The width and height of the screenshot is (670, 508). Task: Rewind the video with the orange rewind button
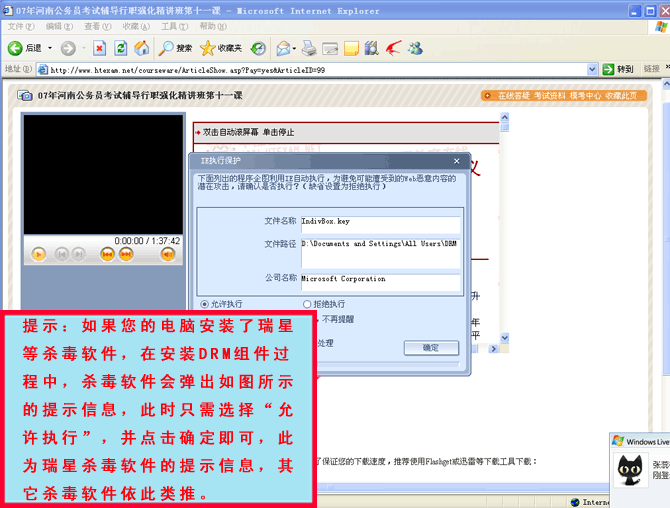tap(107, 254)
